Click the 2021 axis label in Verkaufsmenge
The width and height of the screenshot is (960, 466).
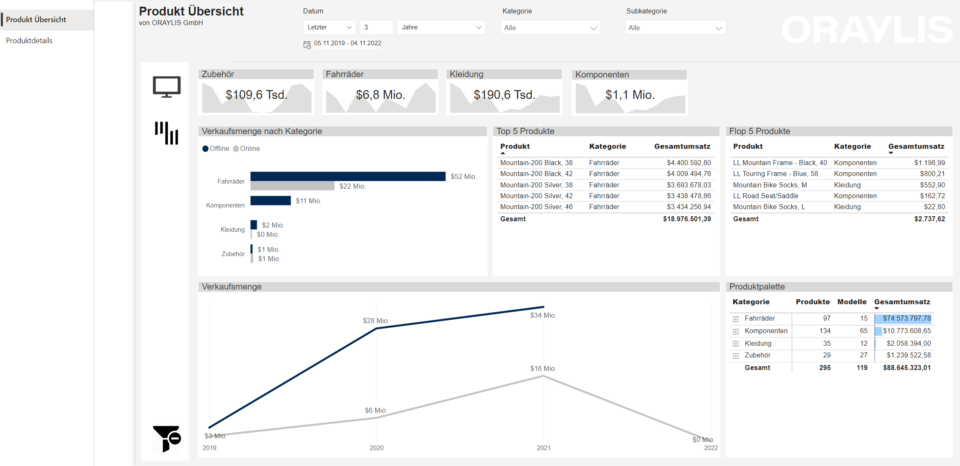pyautogui.click(x=544, y=448)
